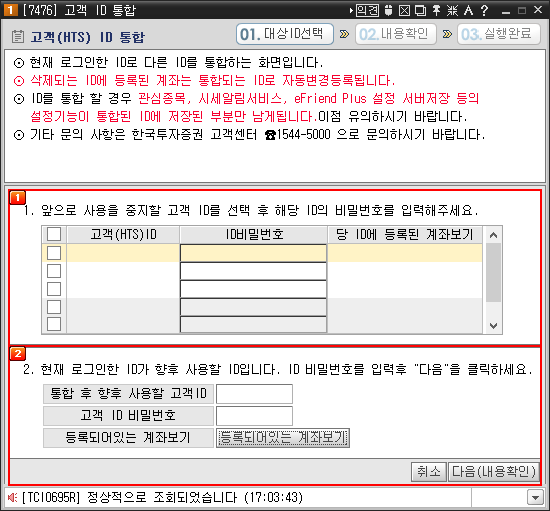This screenshot has height=511, width=550.
Task: Click the ID table vertical scrollbar thumb
Action: (494, 273)
